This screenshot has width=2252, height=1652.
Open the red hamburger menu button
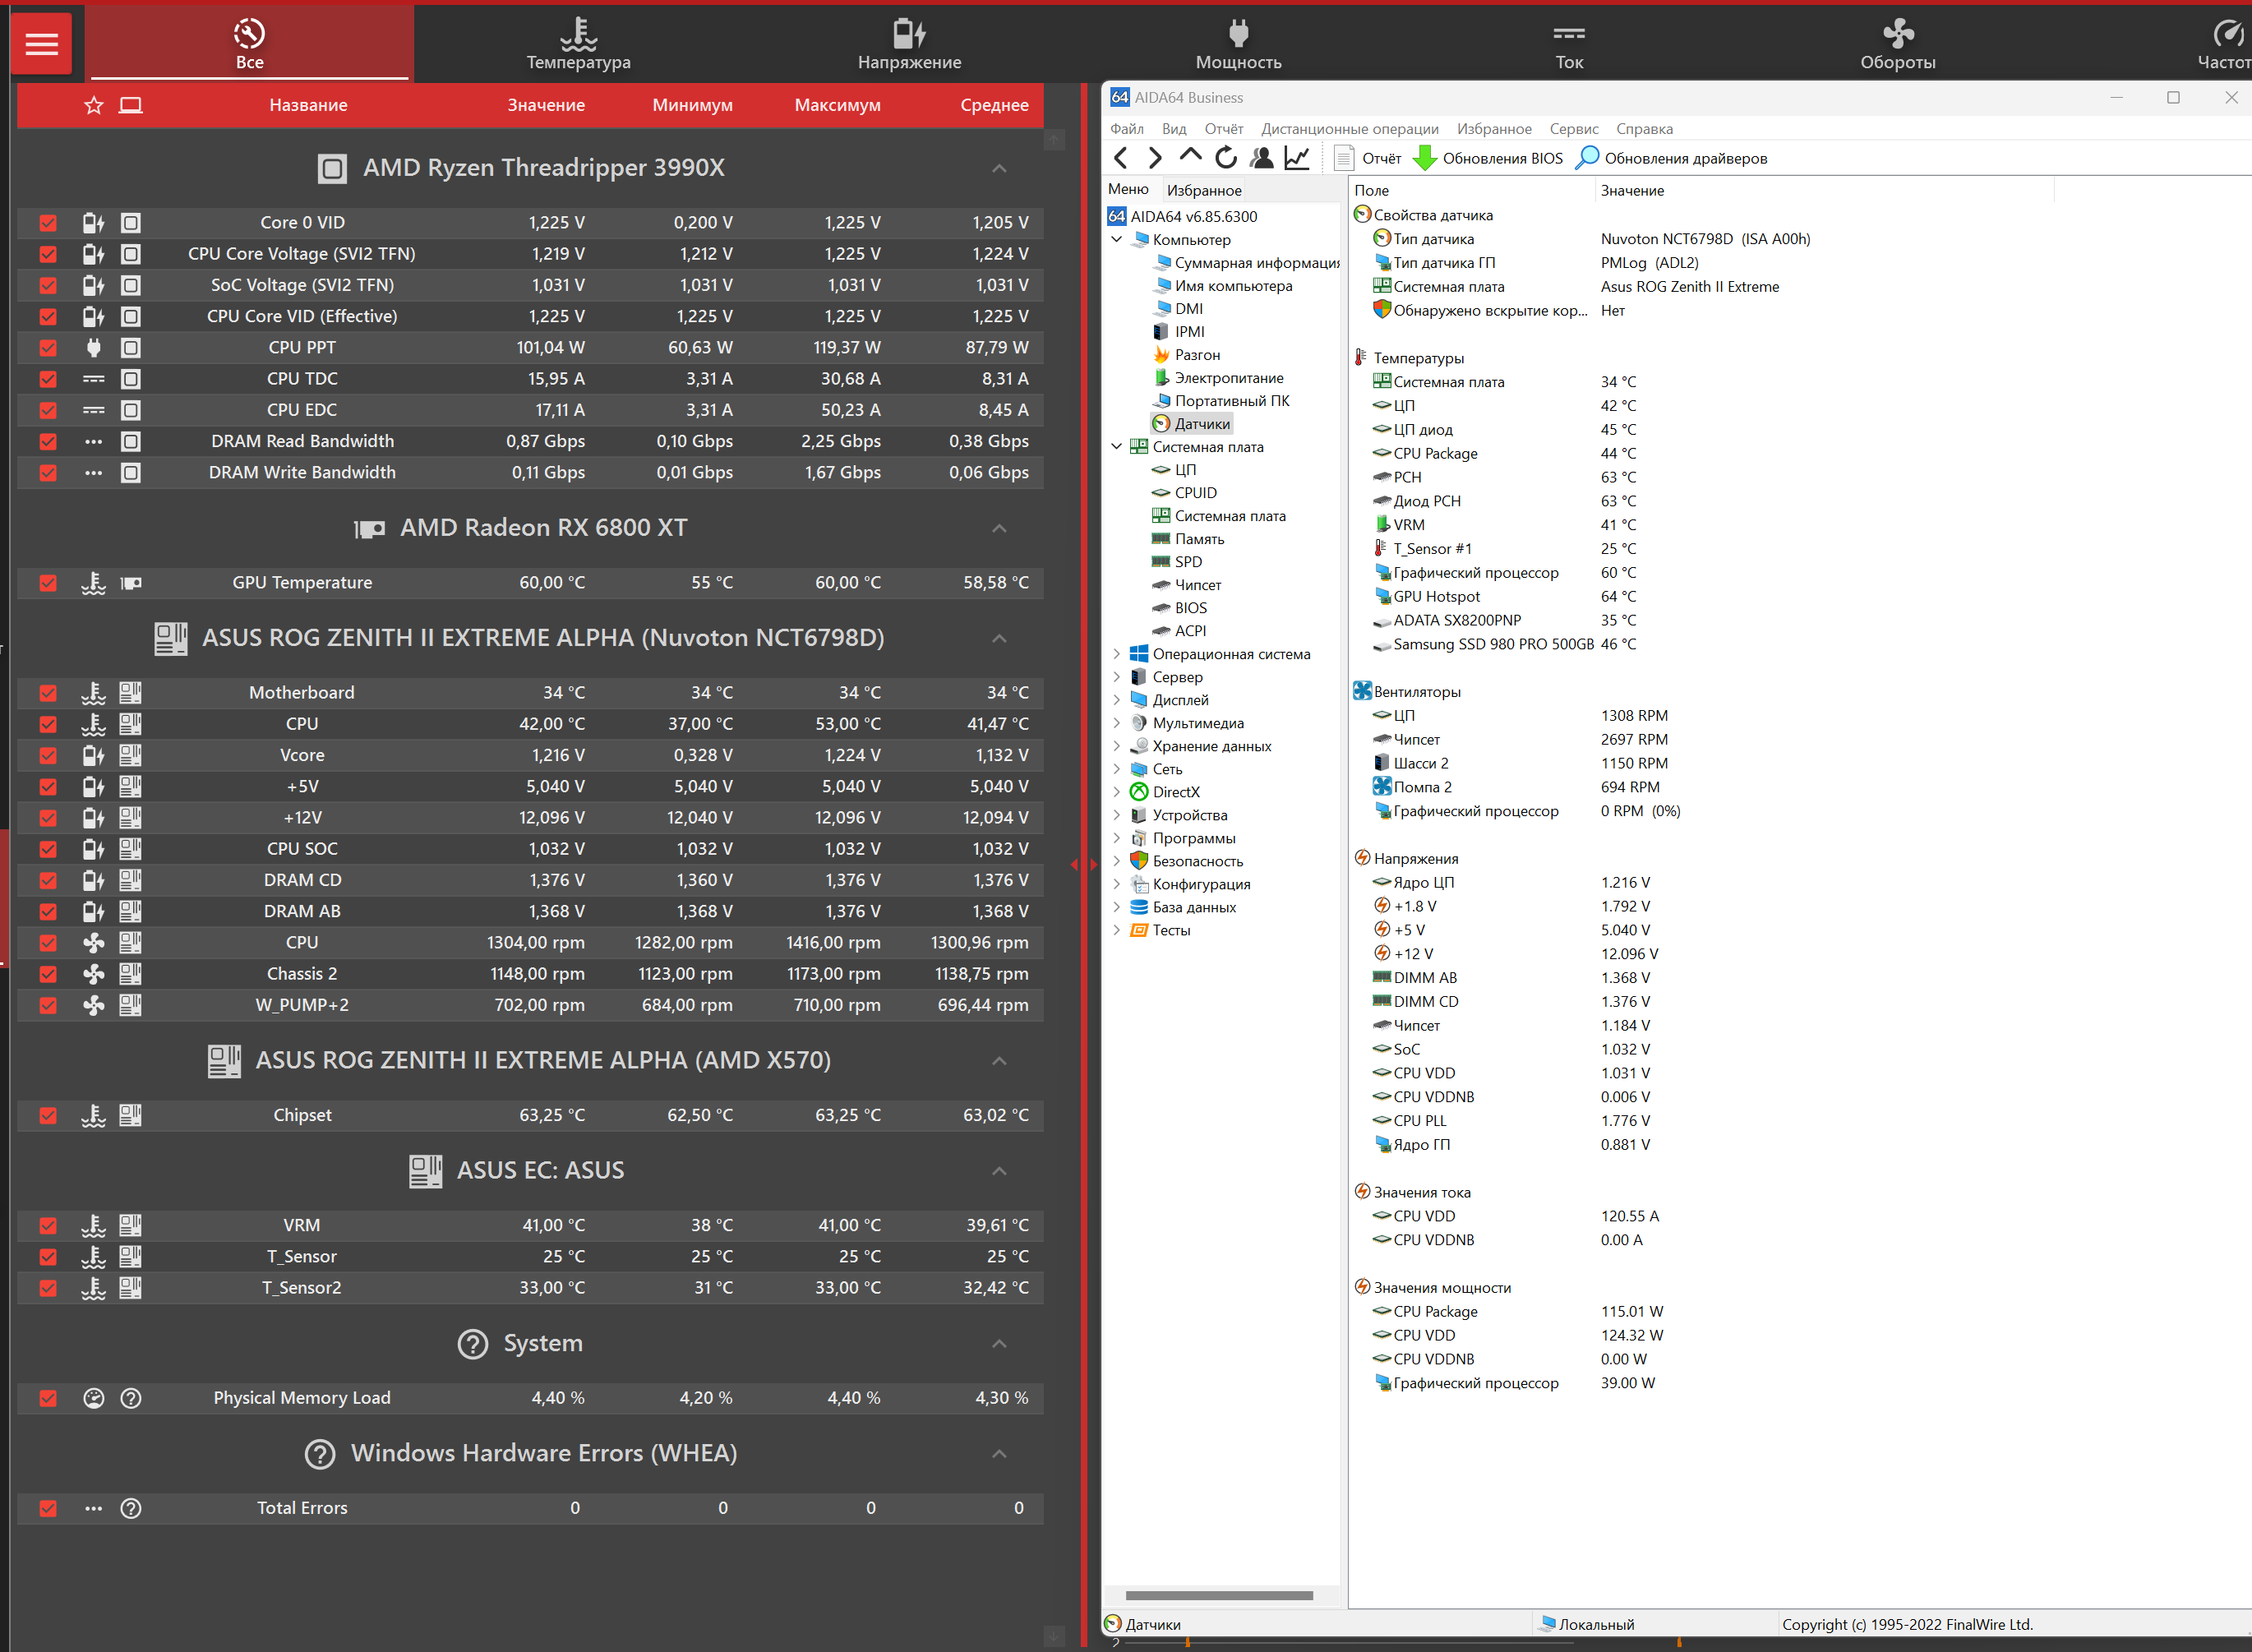41,44
